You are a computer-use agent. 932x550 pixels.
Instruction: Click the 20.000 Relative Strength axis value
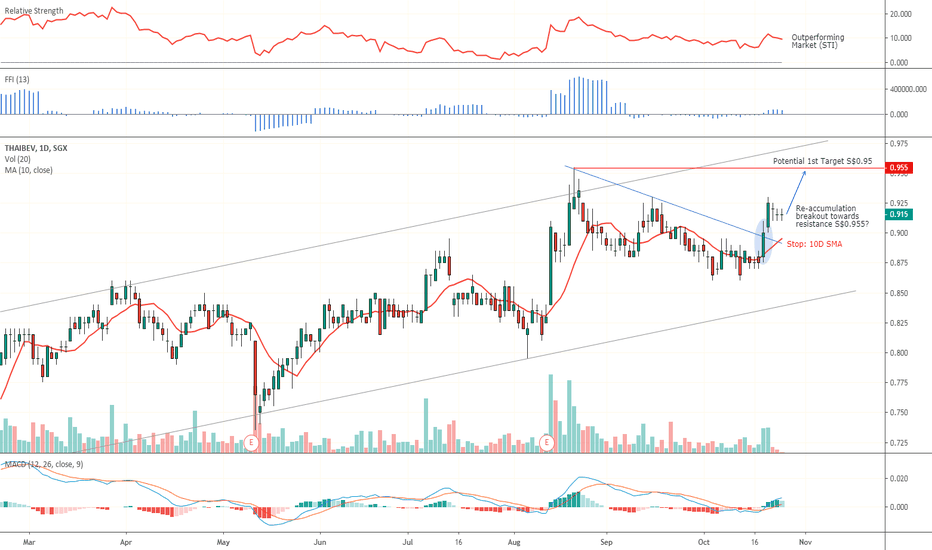(x=900, y=14)
